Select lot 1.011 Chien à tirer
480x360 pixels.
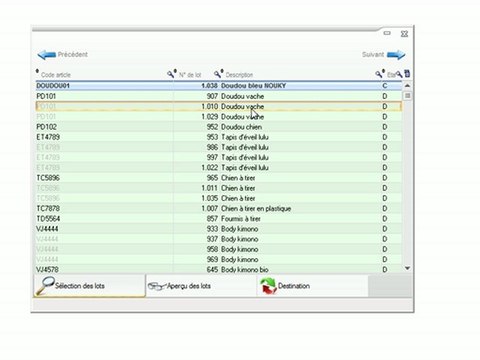tap(219, 188)
